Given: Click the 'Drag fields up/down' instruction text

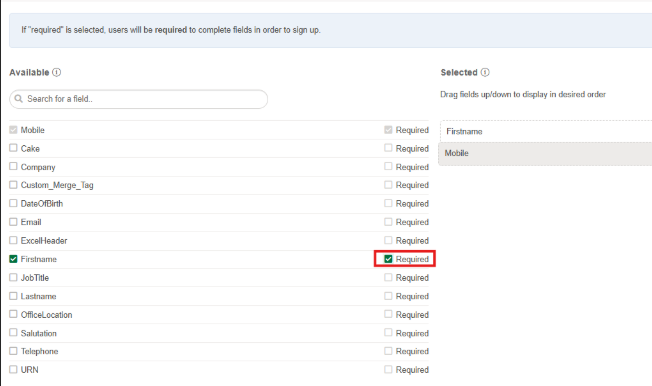Looking at the screenshot, I should 523,94.
